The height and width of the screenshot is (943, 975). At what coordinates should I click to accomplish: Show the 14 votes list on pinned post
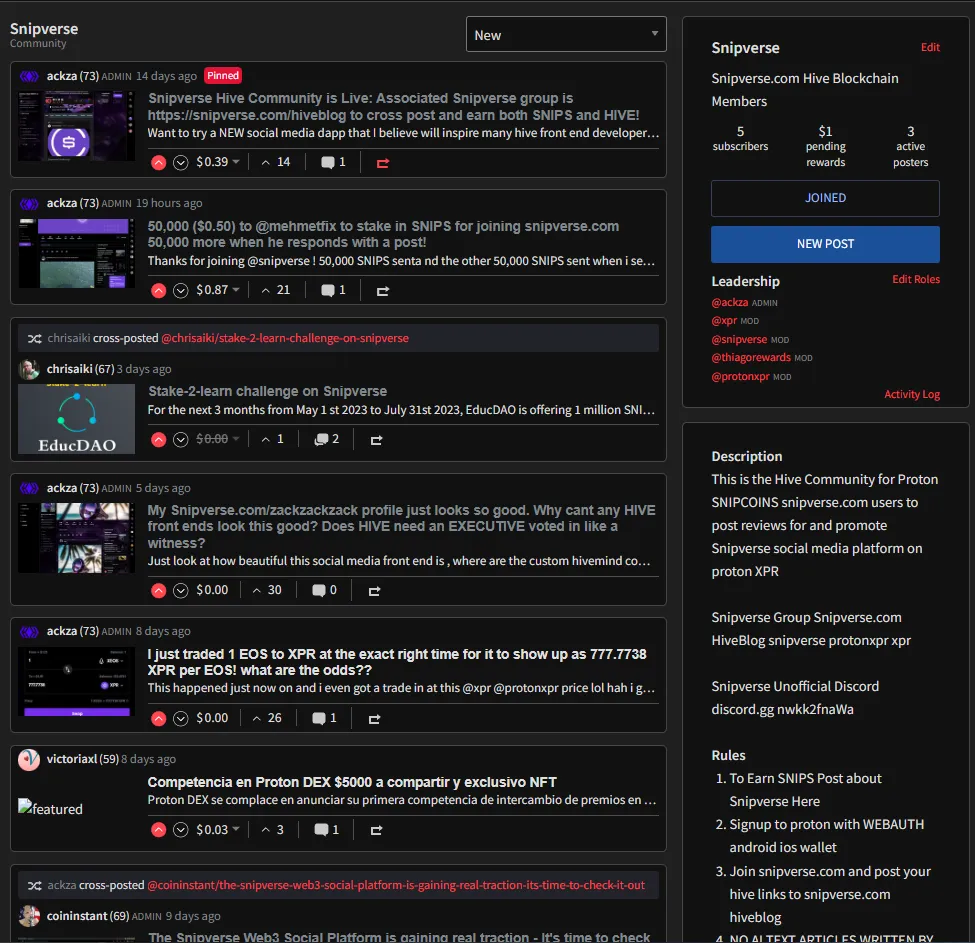coord(275,162)
